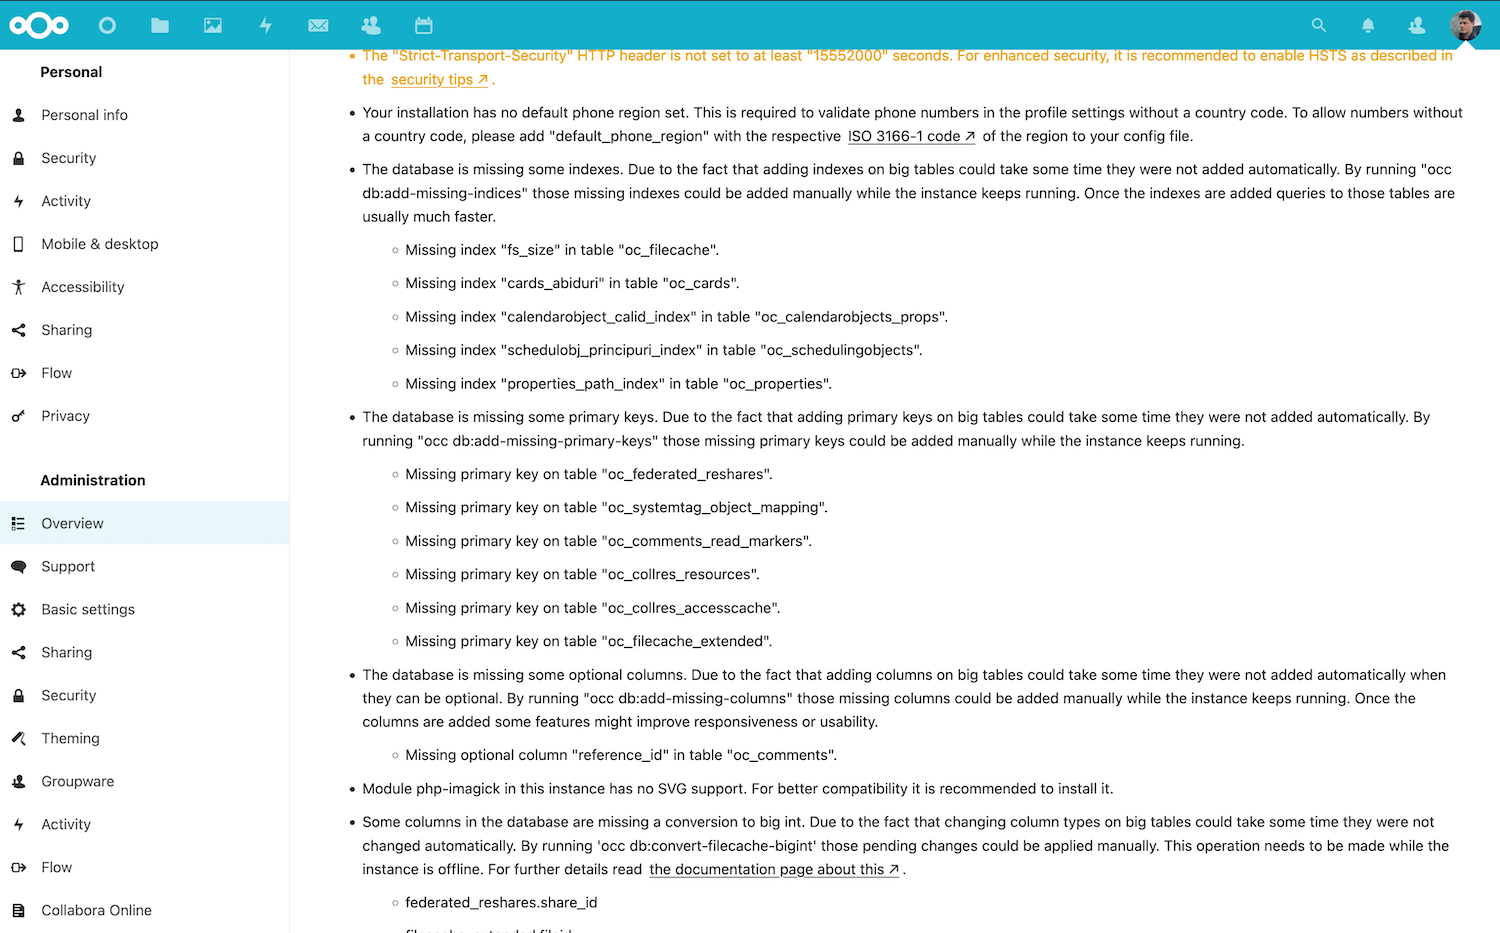1500x933 pixels.
Task: Select the Flow settings icon under Personal
Action: pyautogui.click(x=18, y=372)
